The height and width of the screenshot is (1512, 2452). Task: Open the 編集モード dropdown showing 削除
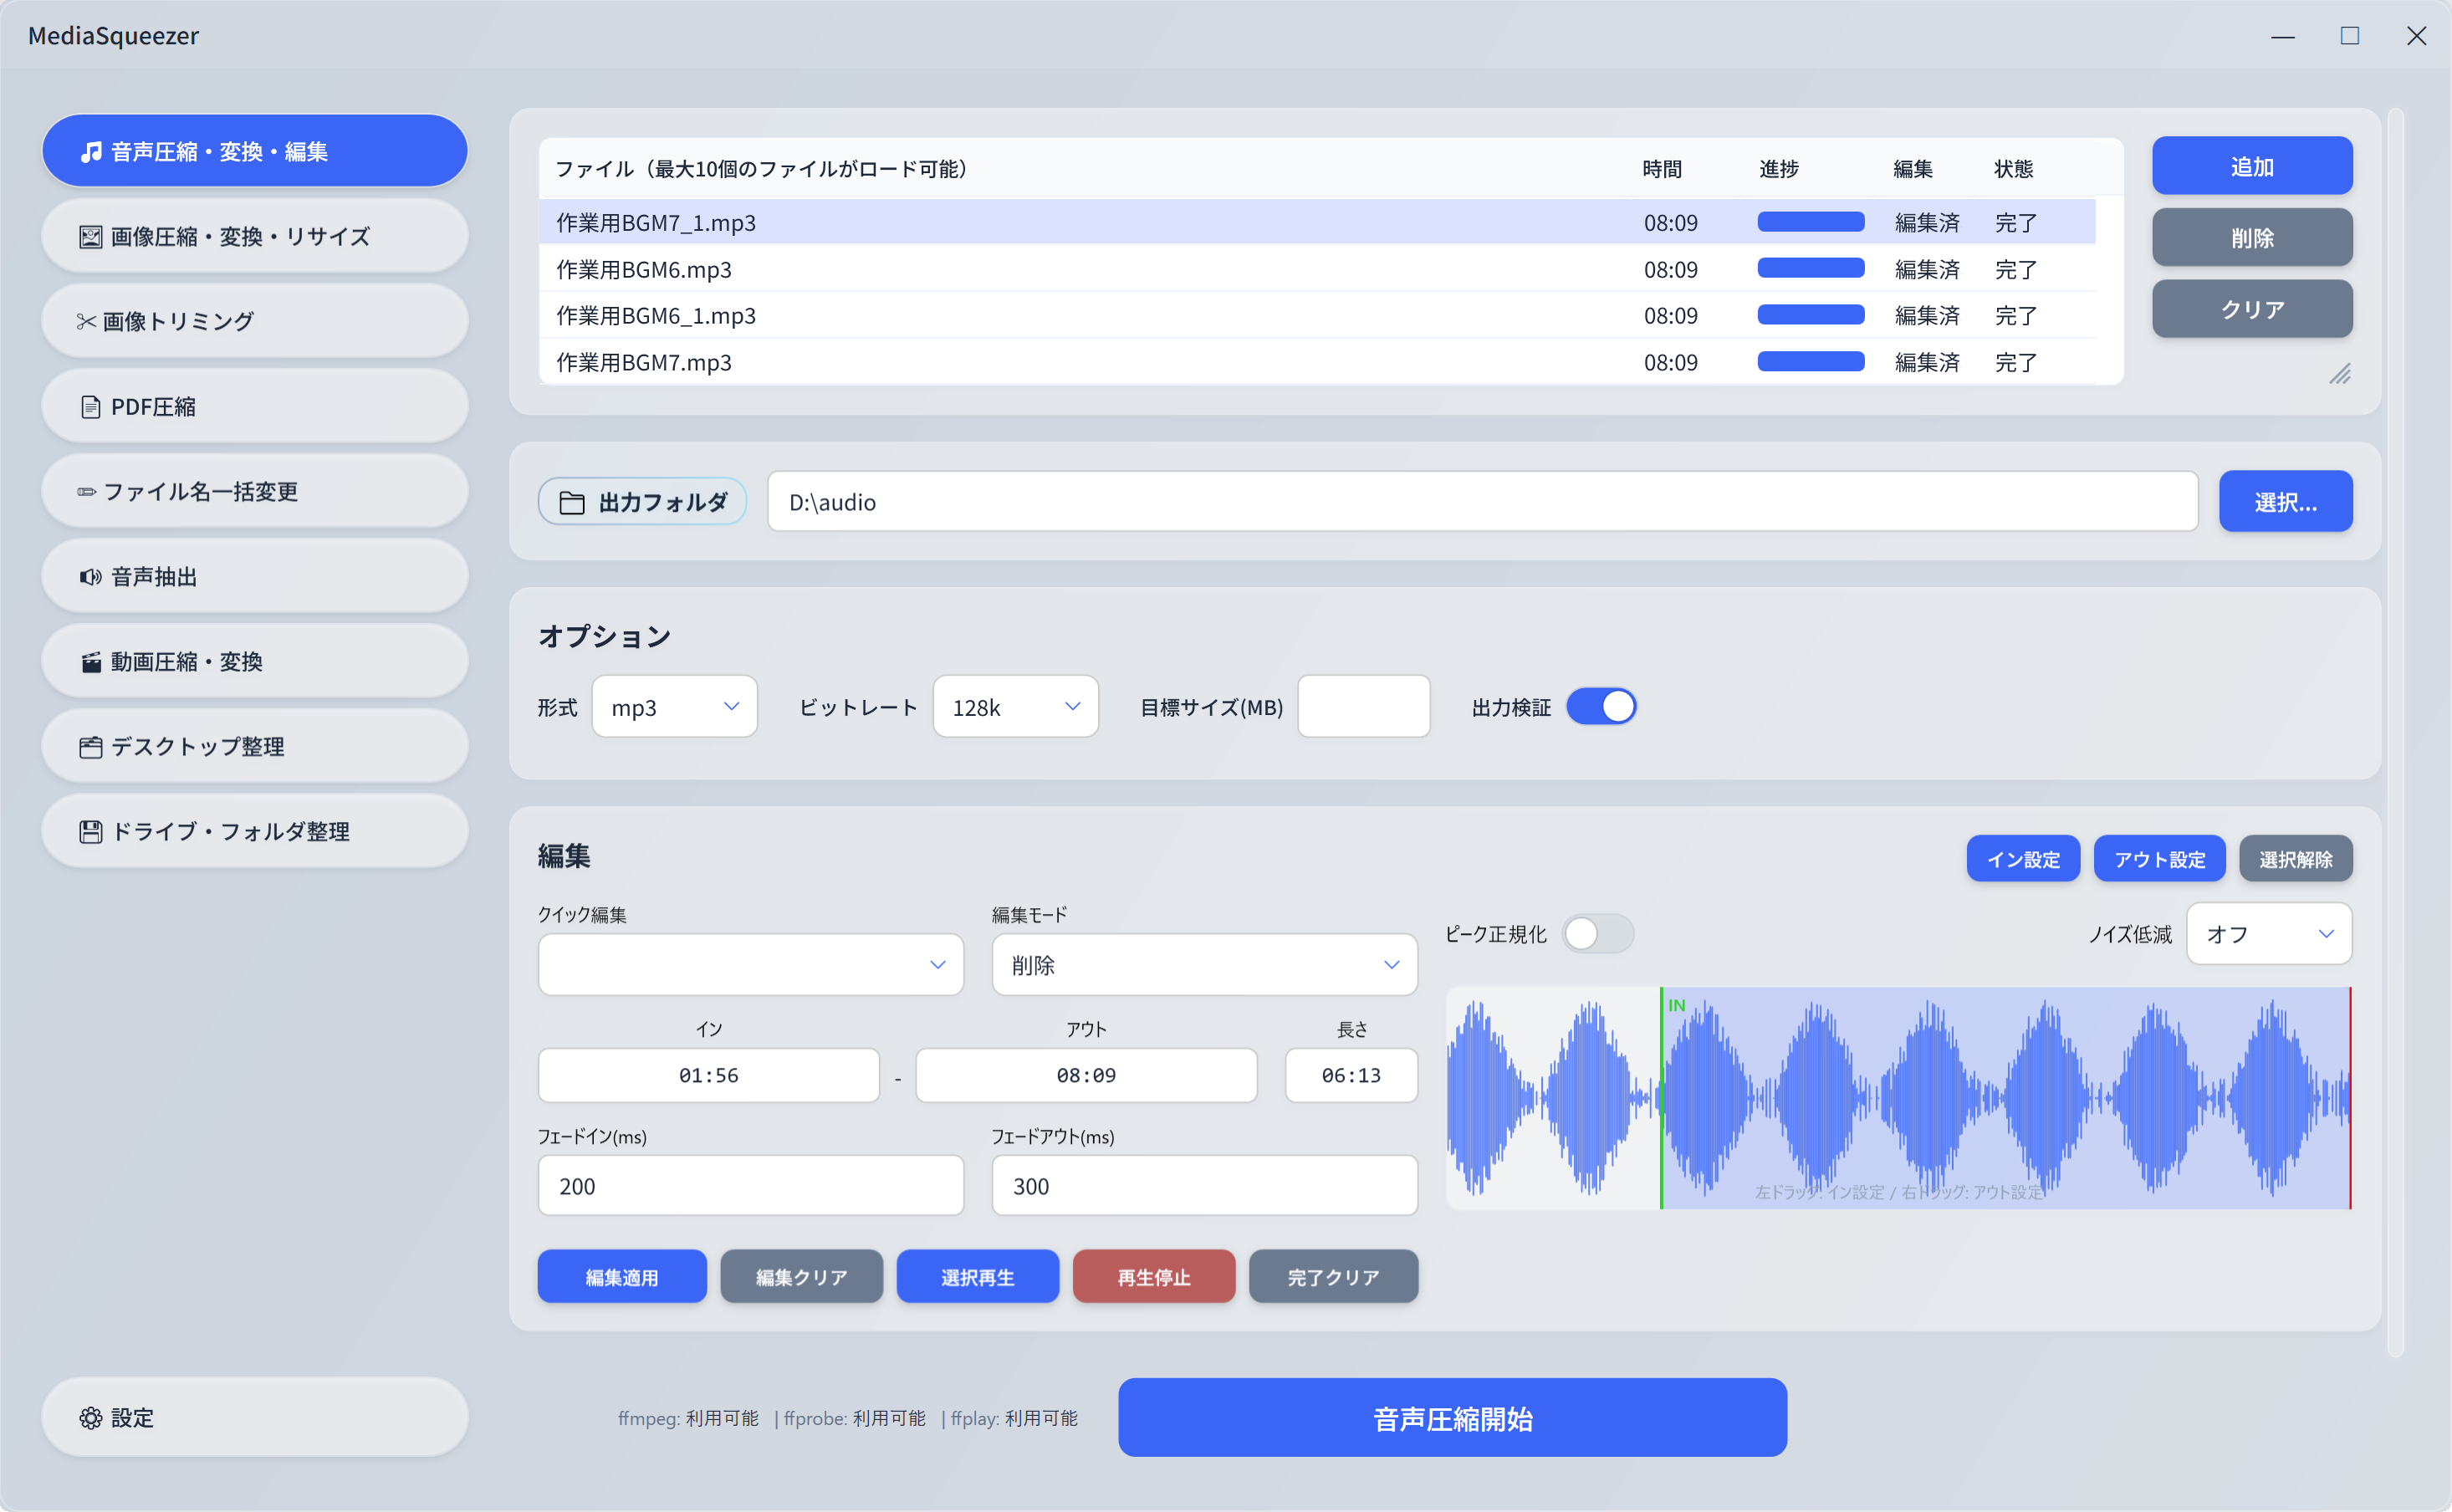pyautogui.click(x=1203, y=964)
